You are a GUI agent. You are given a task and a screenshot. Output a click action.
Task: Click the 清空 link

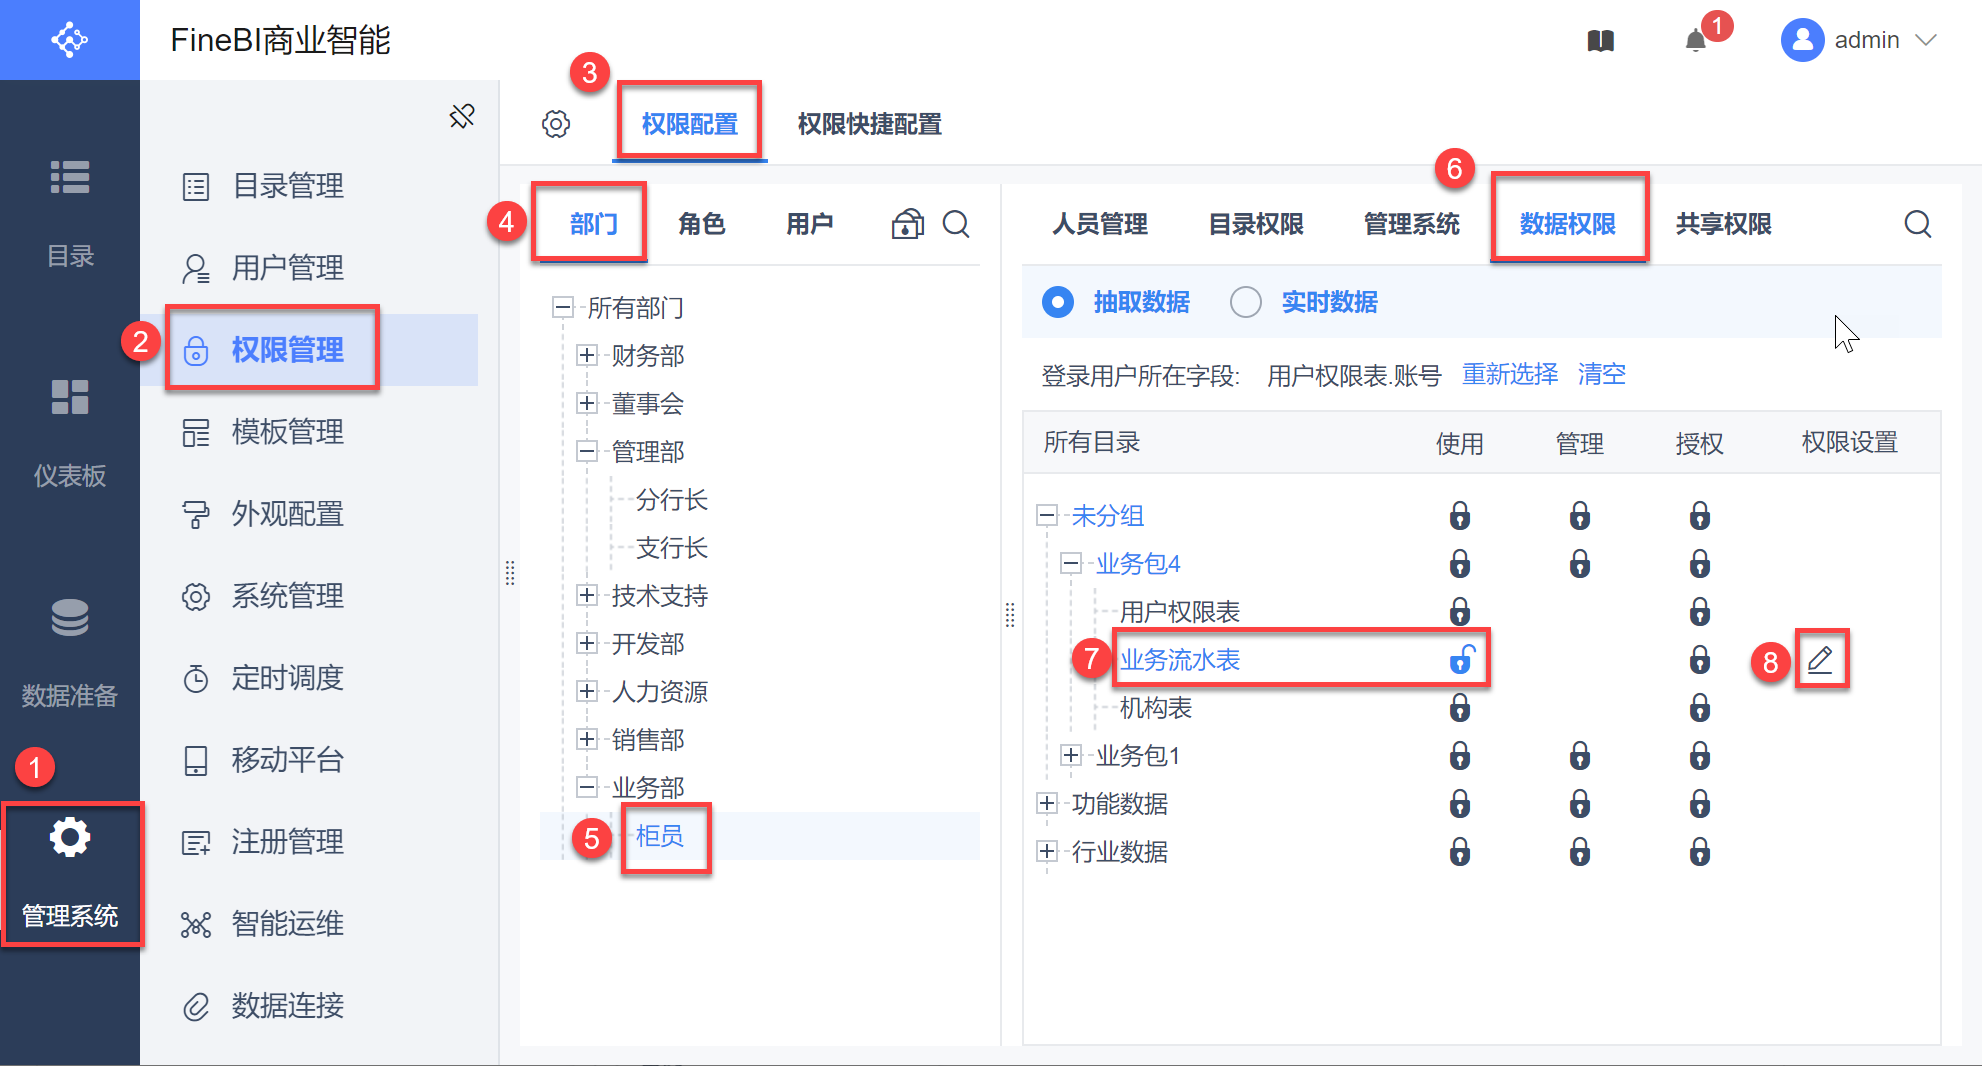pyautogui.click(x=1602, y=375)
